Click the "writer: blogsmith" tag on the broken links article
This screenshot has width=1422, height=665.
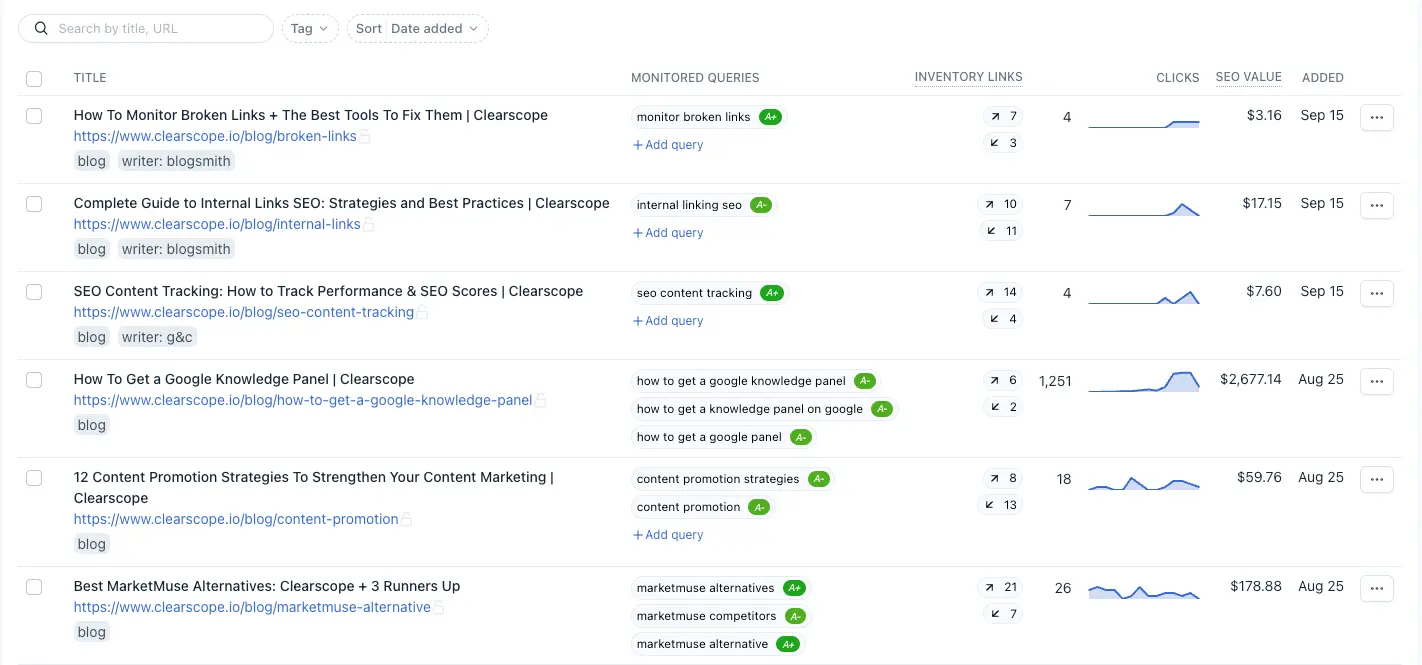(176, 161)
